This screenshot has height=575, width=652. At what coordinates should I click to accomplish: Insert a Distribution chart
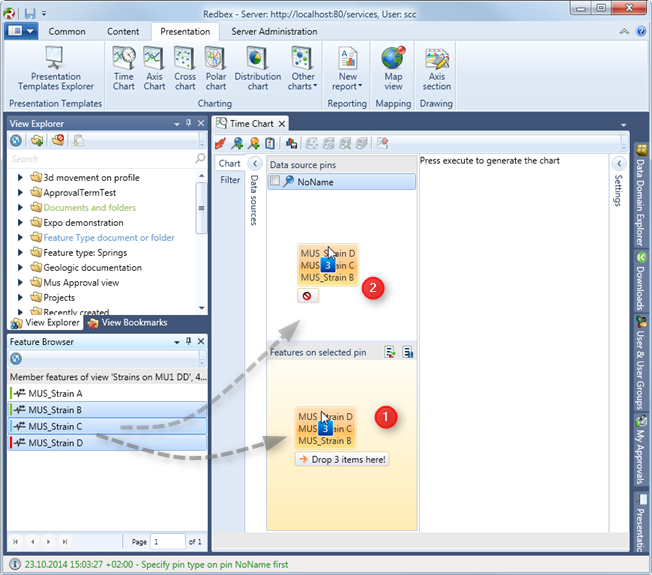(x=257, y=68)
